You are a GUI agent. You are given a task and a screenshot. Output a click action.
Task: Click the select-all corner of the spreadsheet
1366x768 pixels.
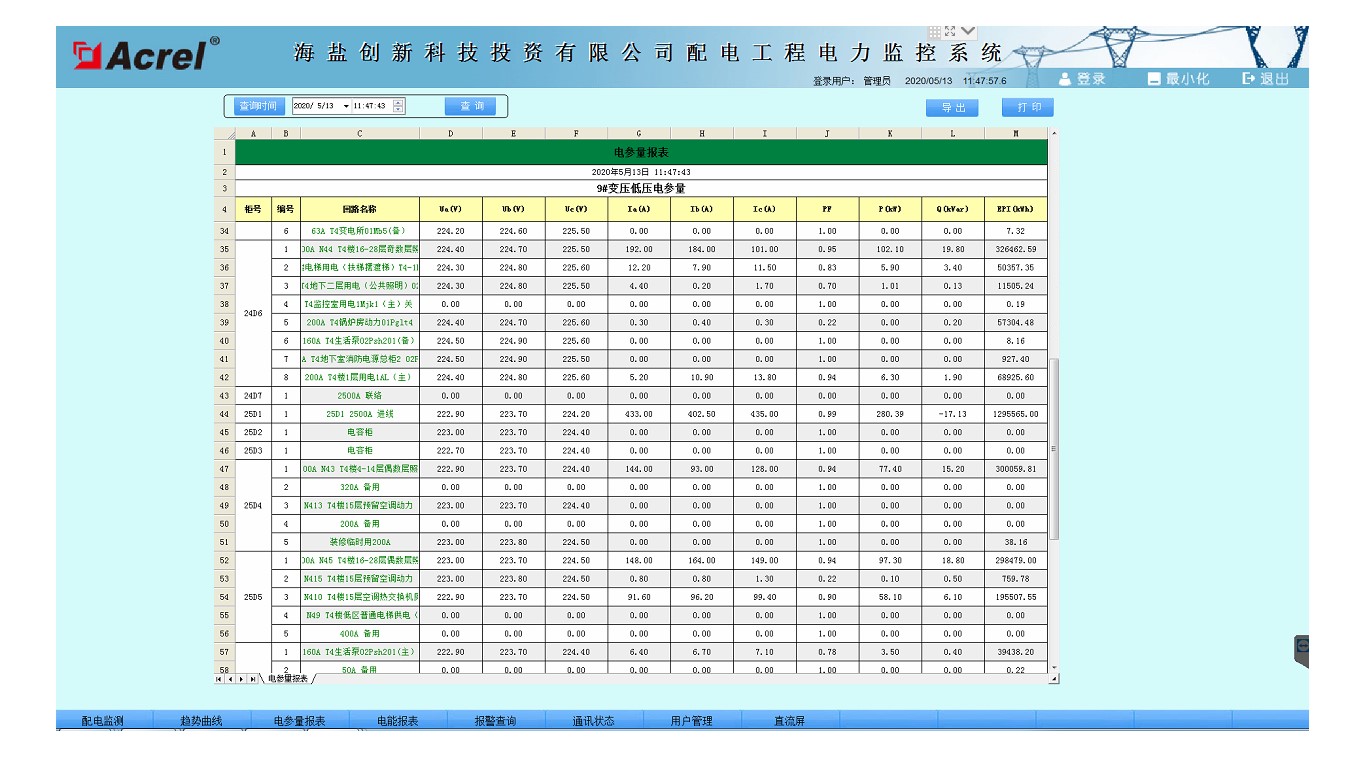[225, 133]
